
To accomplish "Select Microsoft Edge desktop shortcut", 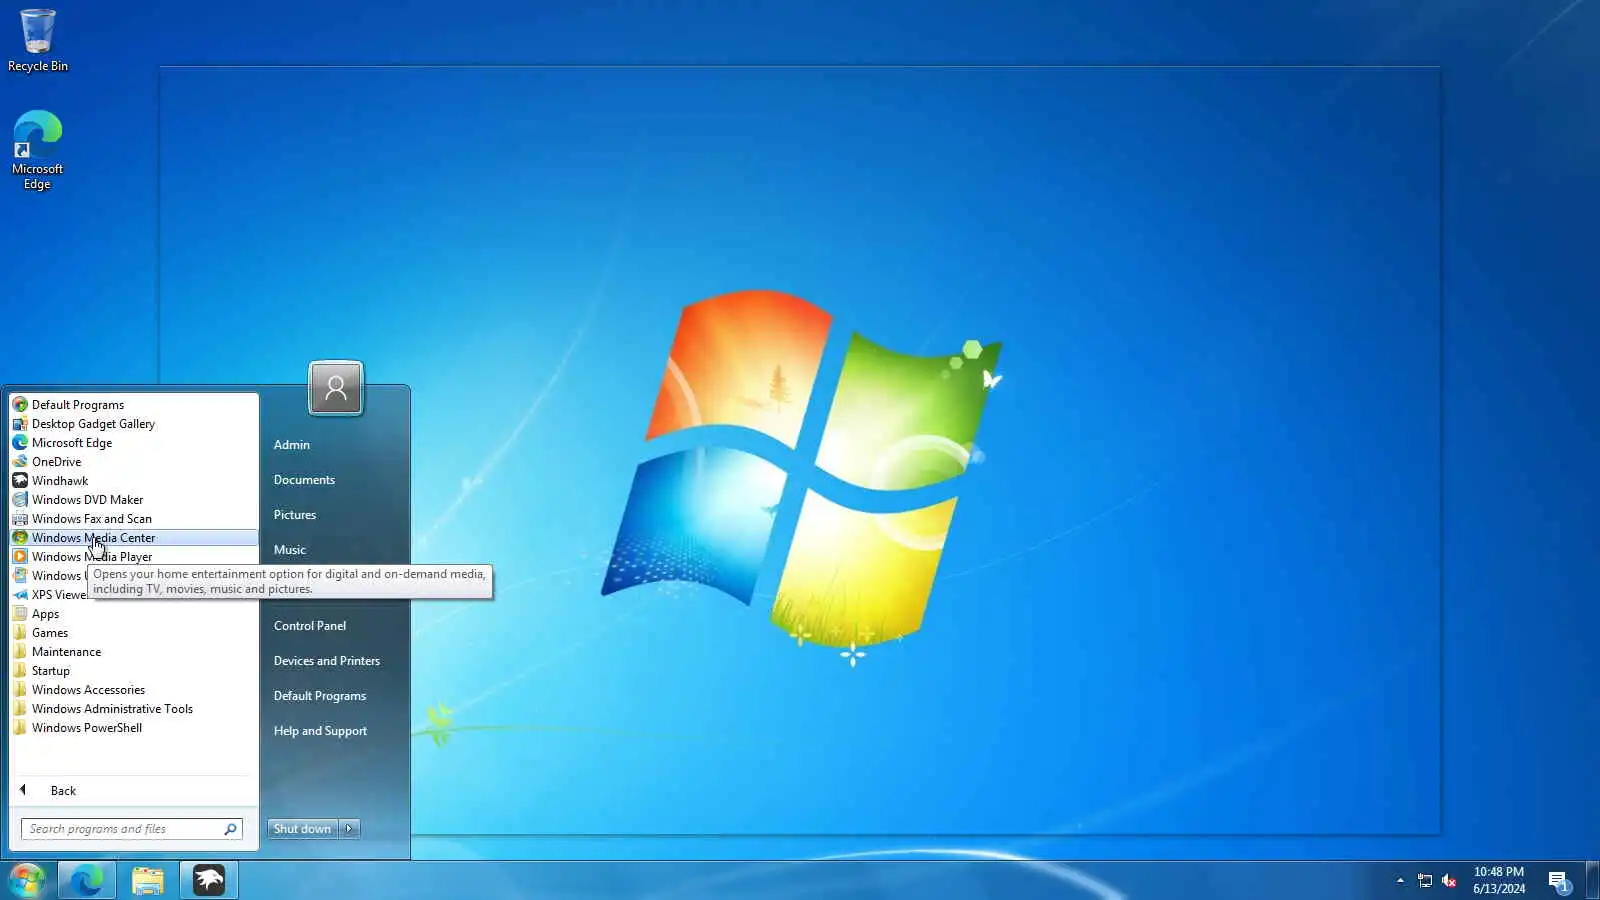I will (37, 150).
